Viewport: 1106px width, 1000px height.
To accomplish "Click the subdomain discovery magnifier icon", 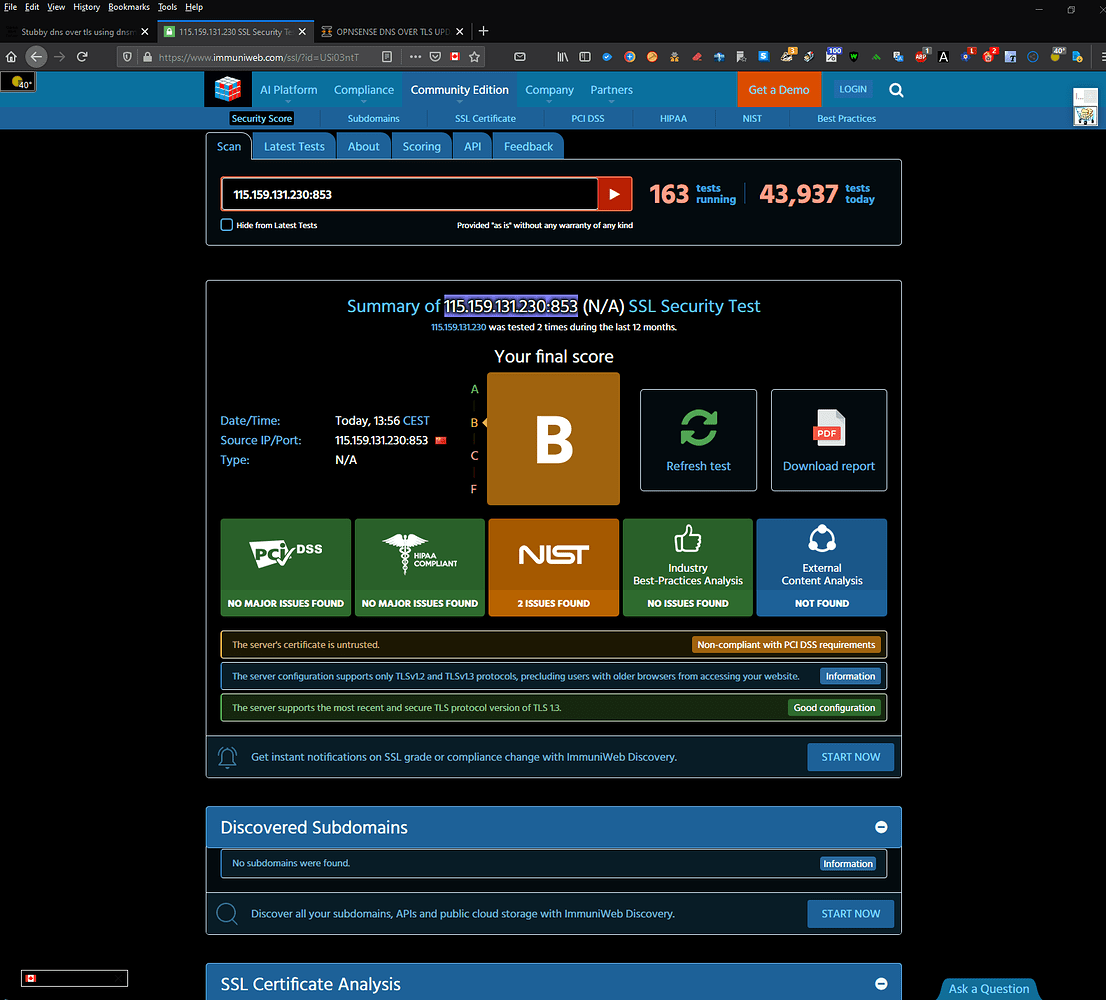I will tap(227, 914).
